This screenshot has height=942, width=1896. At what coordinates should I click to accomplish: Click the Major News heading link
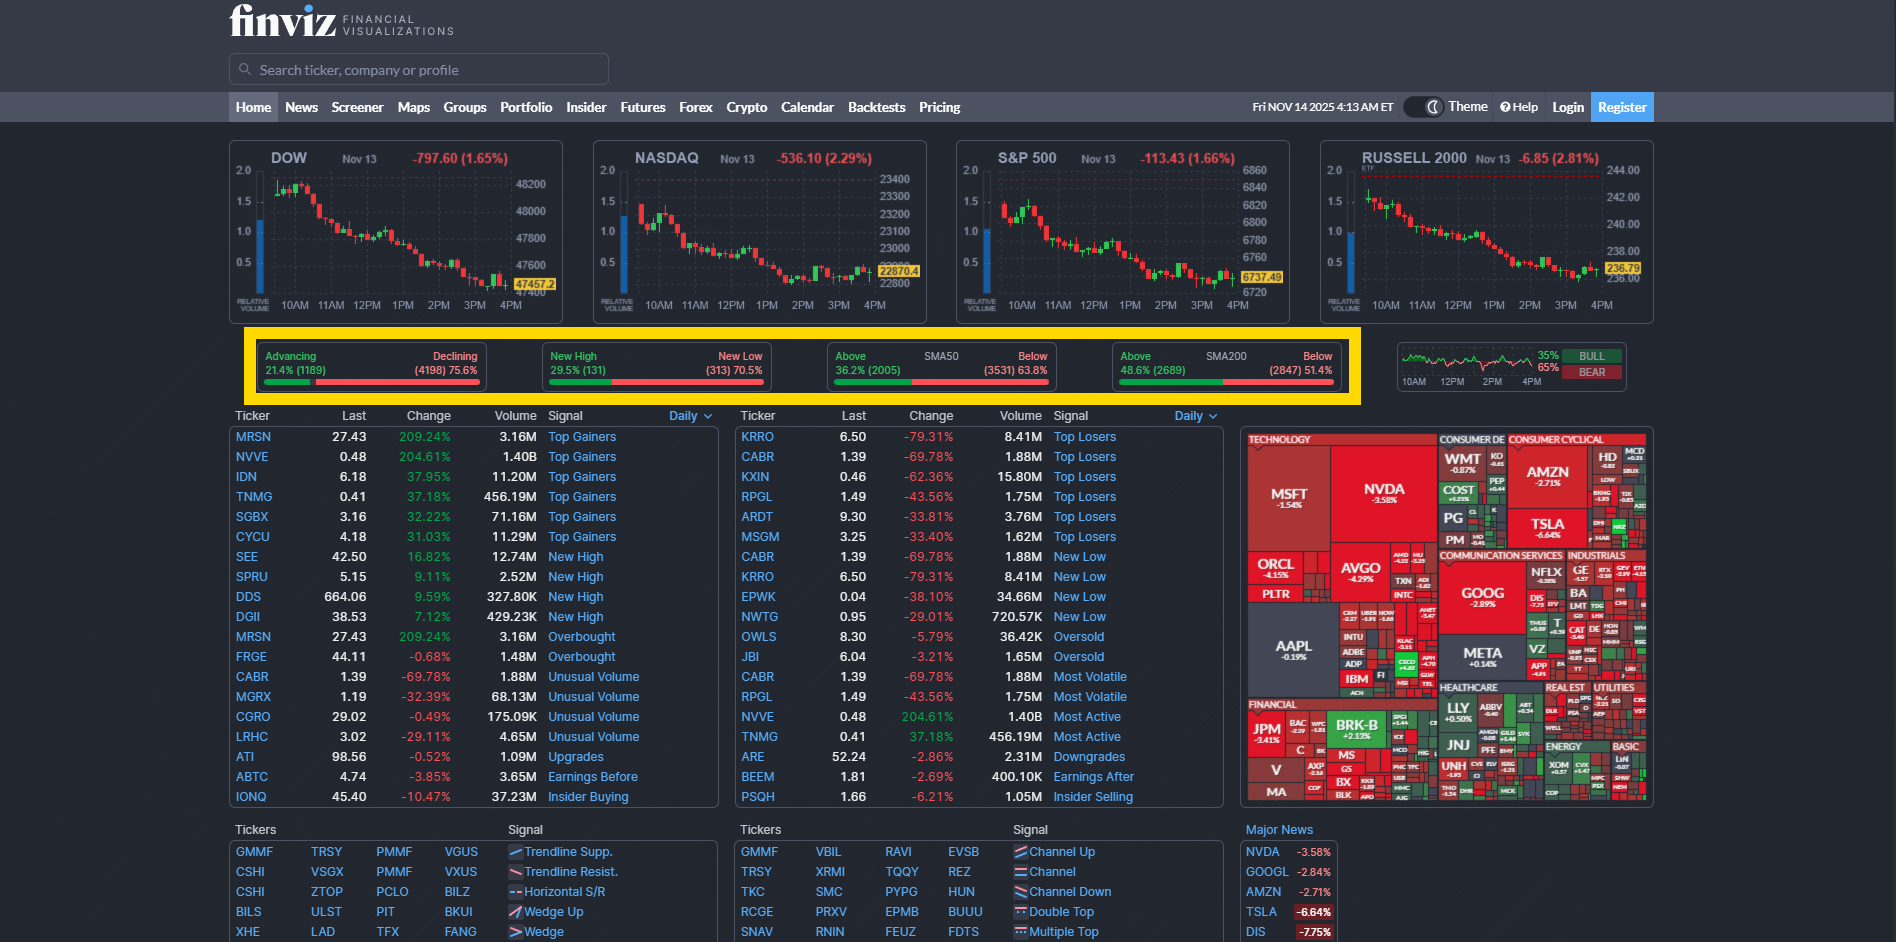point(1279,830)
